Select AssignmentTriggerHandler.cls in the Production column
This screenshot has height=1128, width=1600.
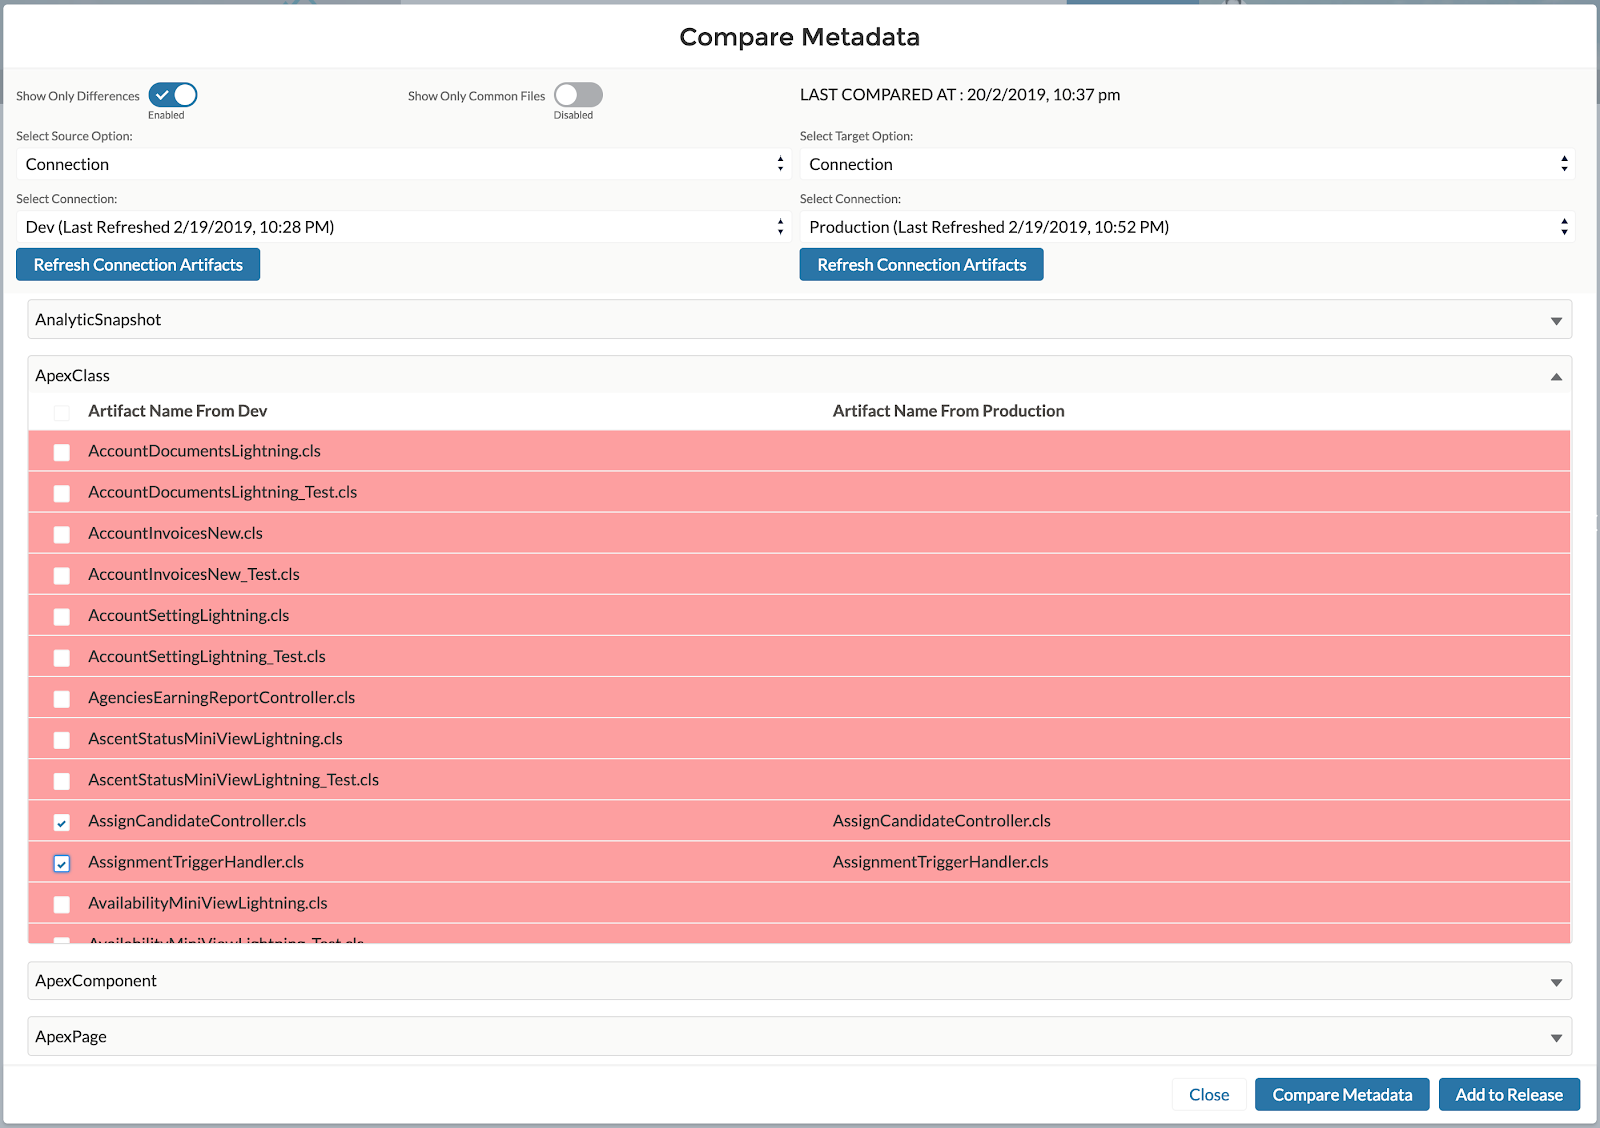click(x=941, y=862)
